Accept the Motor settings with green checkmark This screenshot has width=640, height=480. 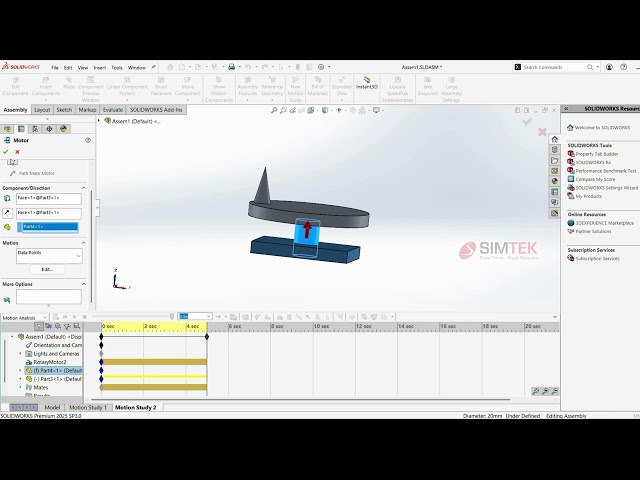(x=6, y=152)
